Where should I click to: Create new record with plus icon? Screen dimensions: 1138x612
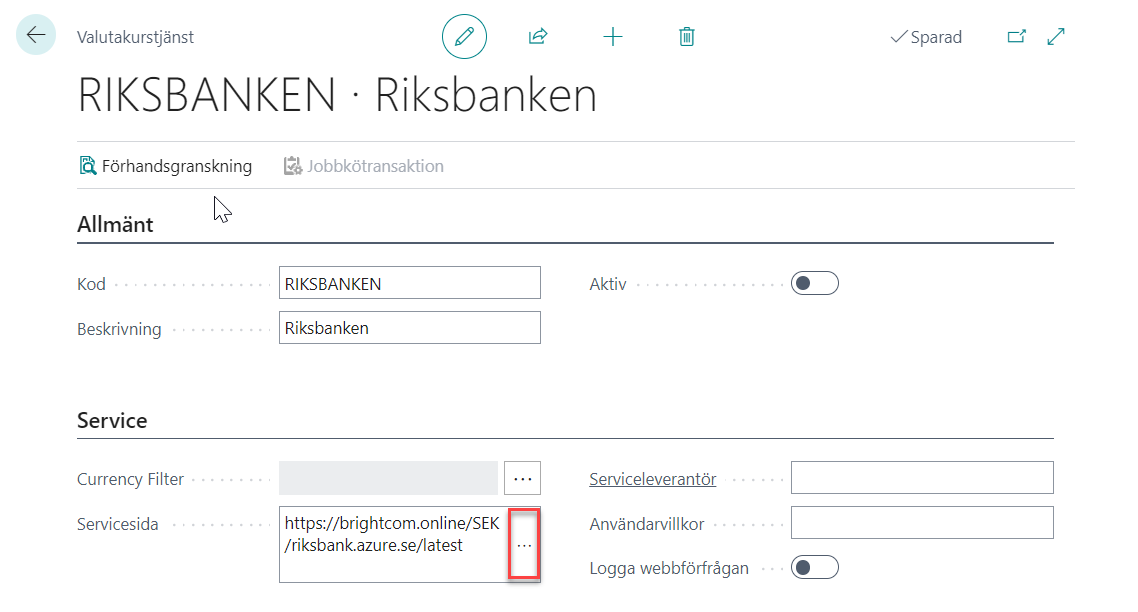click(x=613, y=36)
